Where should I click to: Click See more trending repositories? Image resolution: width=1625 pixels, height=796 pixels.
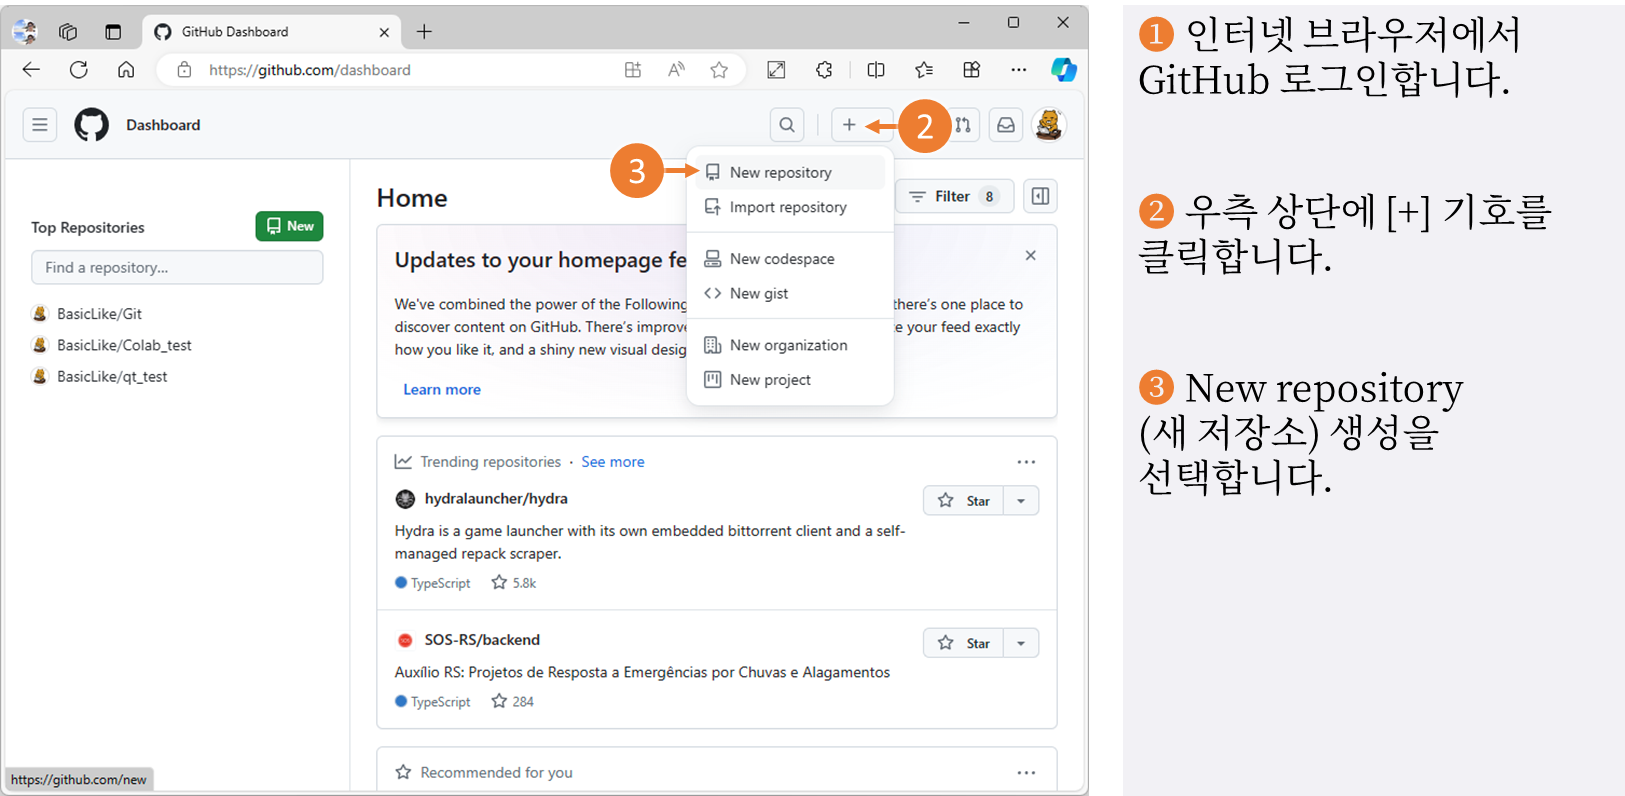pyautogui.click(x=613, y=462)
